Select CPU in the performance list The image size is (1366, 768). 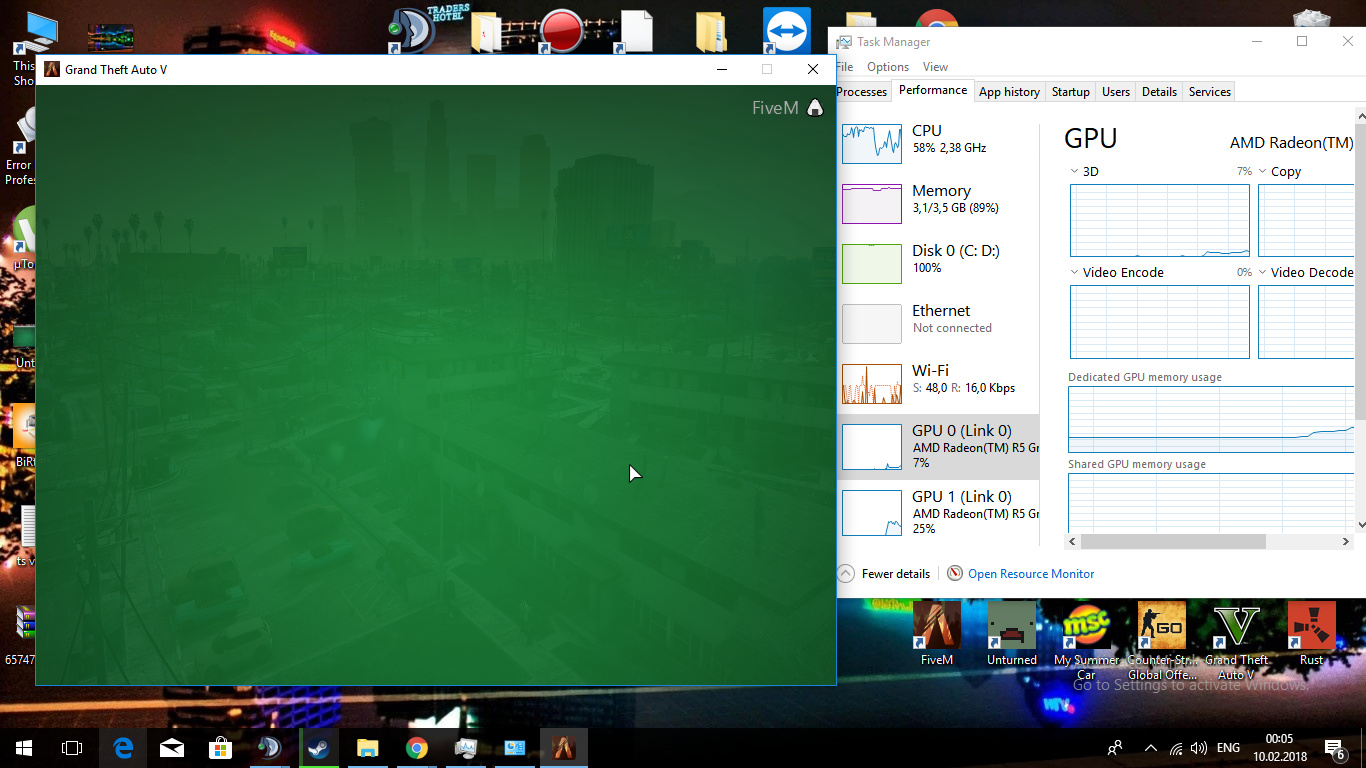click(x=938, y=144)
